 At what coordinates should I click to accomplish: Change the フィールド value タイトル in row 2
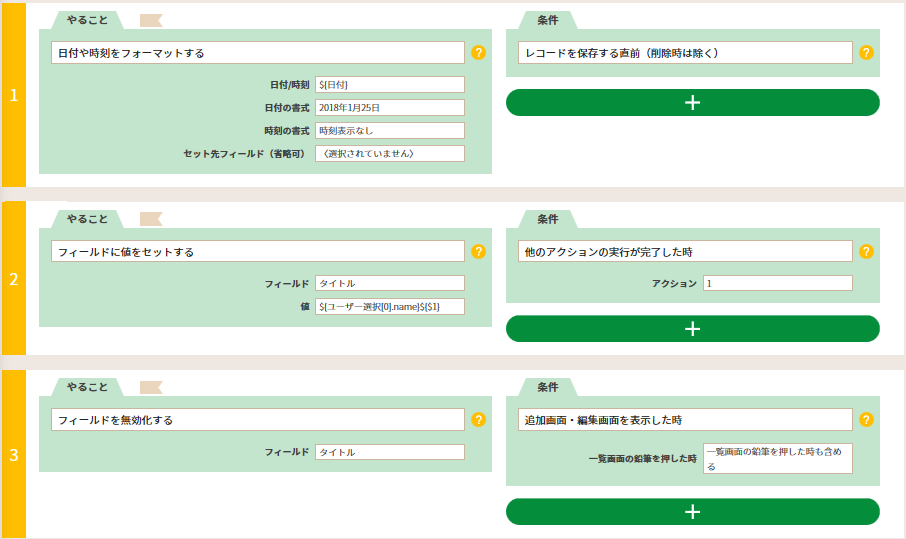tap(389, 283)
